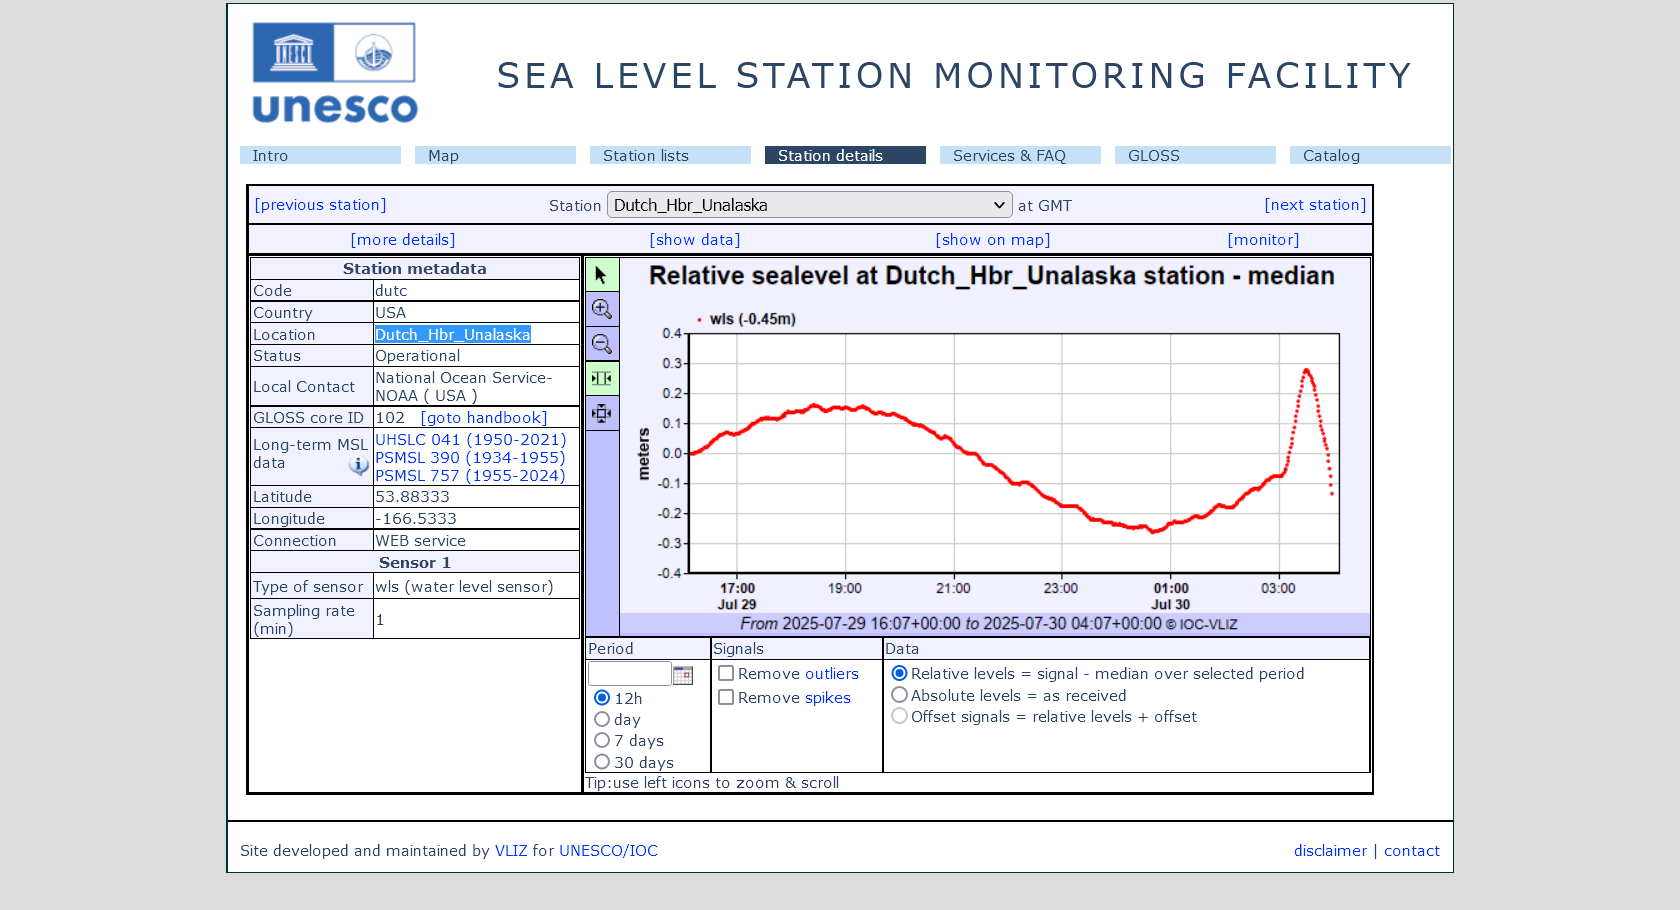This screenshot has width=1680, height=910.
Task: Click the latitude value 53.88333
Action: tap(412, 497)
